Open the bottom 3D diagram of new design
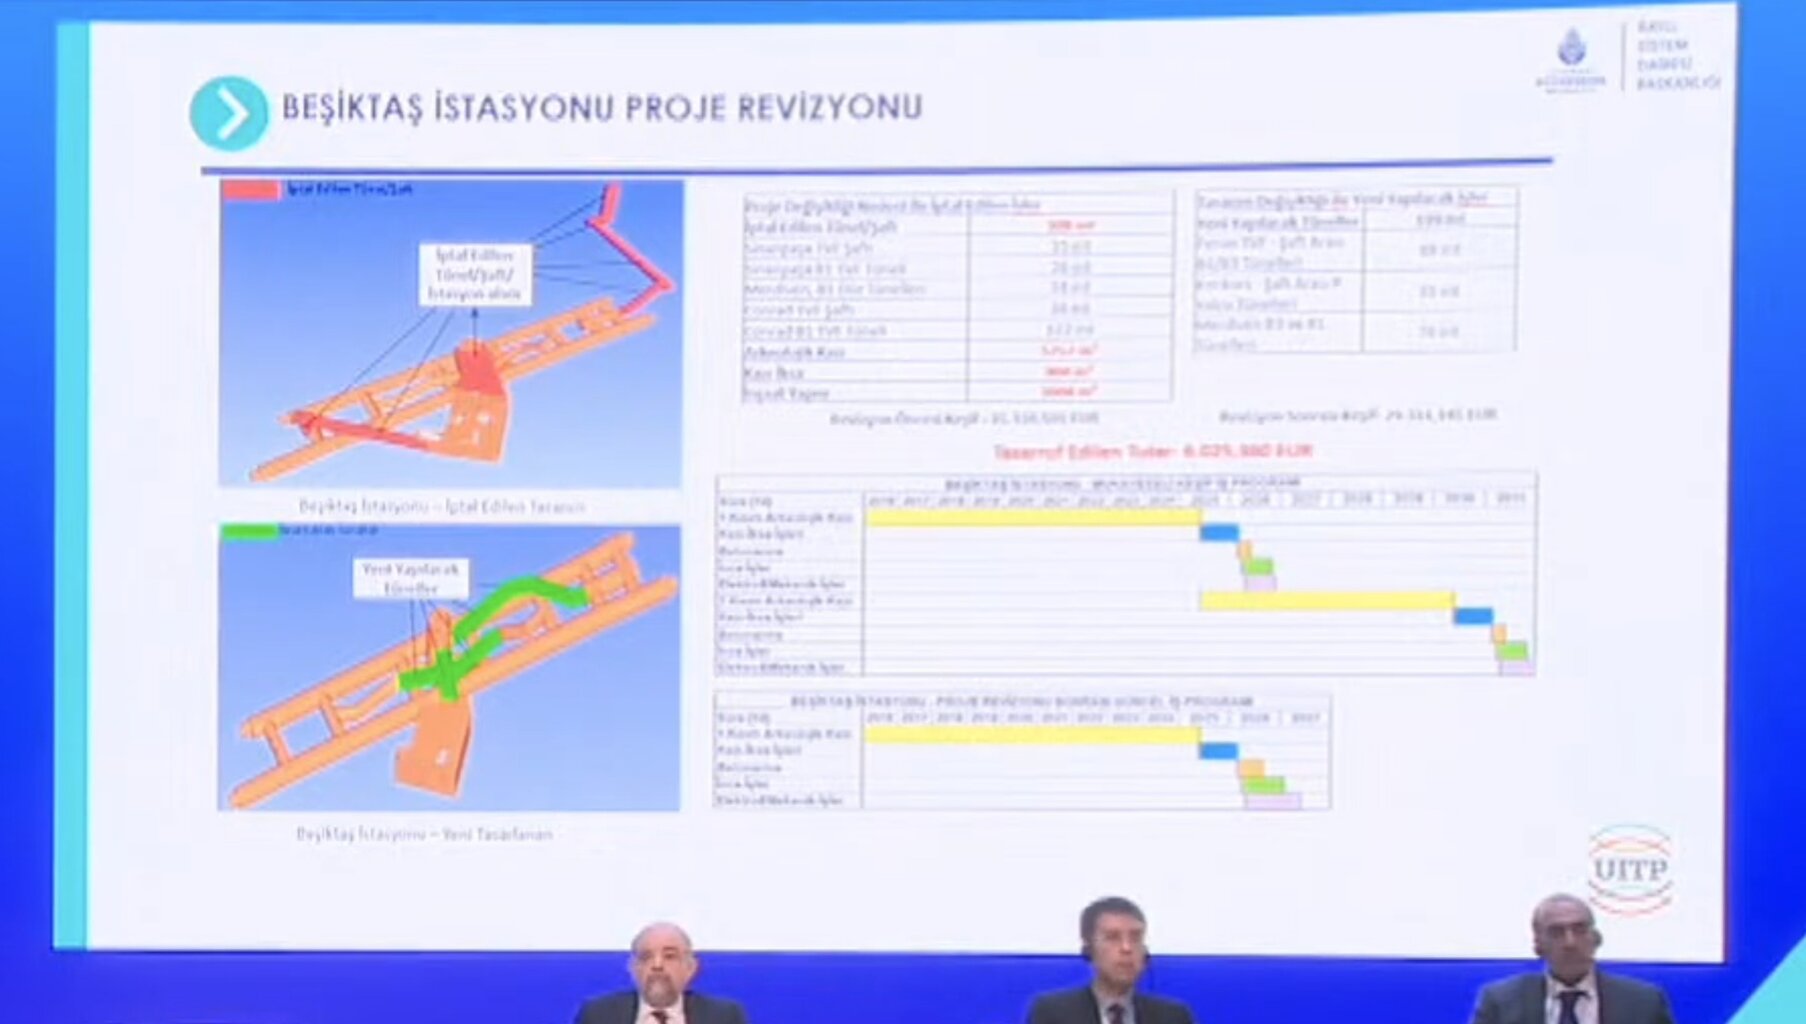 449,668
